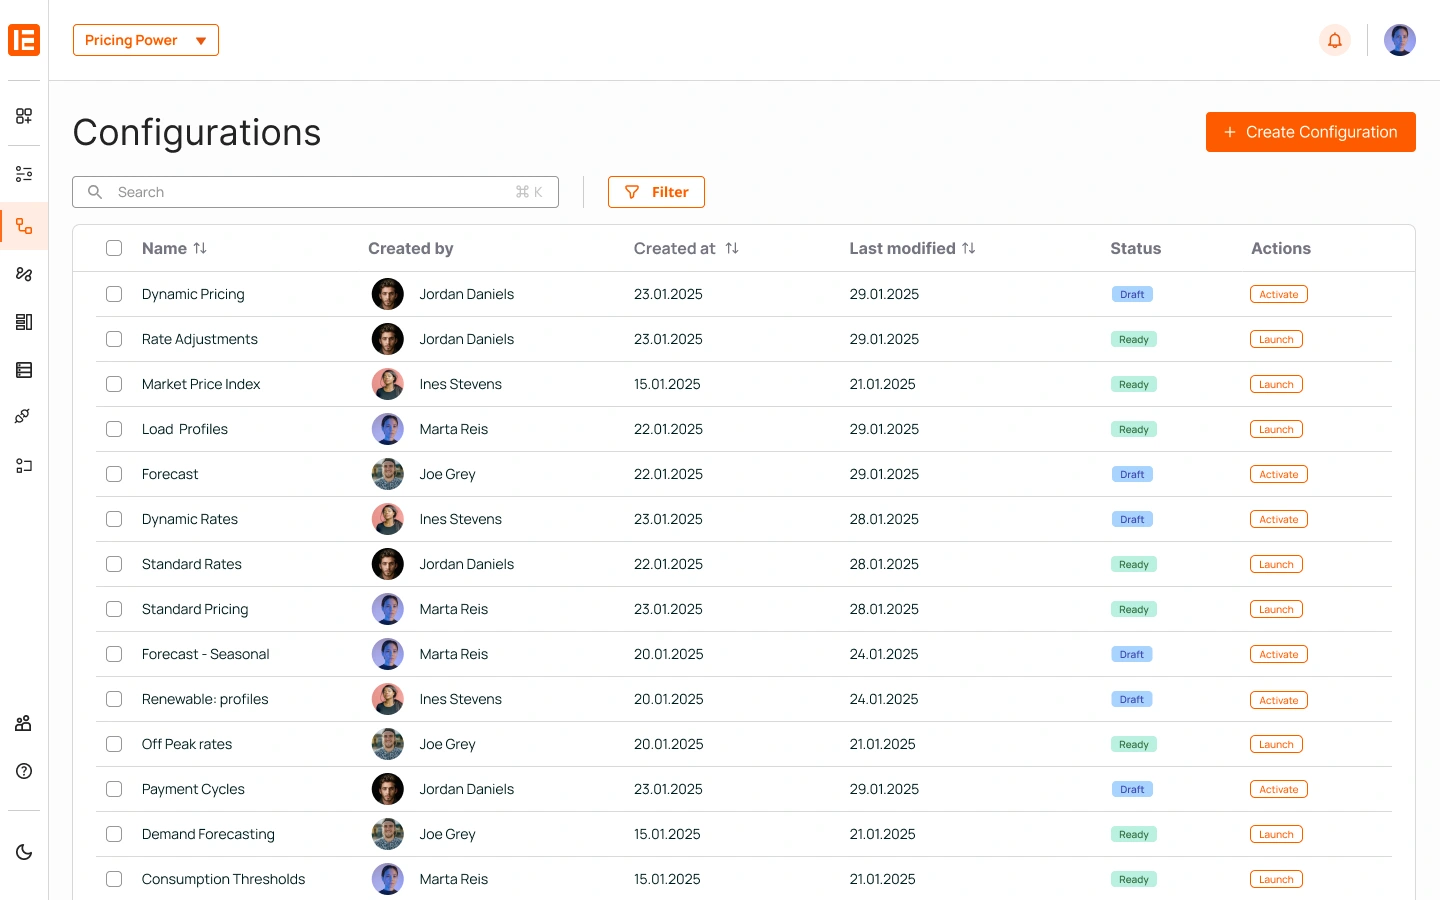This screenshot has width=1440, height=900.
Task: Sort by Created at column
Action: click(732, 248)
